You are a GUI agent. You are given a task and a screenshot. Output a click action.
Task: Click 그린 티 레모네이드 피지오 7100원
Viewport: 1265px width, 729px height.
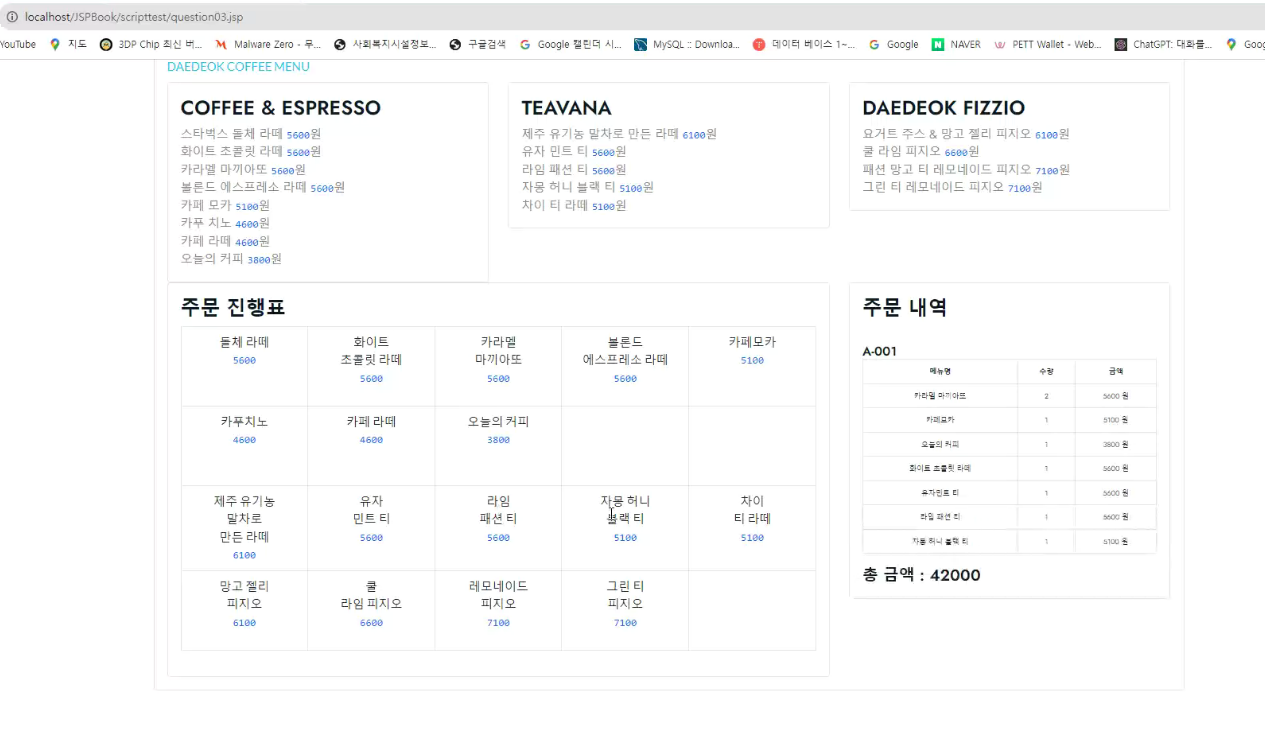coord(953,187)
